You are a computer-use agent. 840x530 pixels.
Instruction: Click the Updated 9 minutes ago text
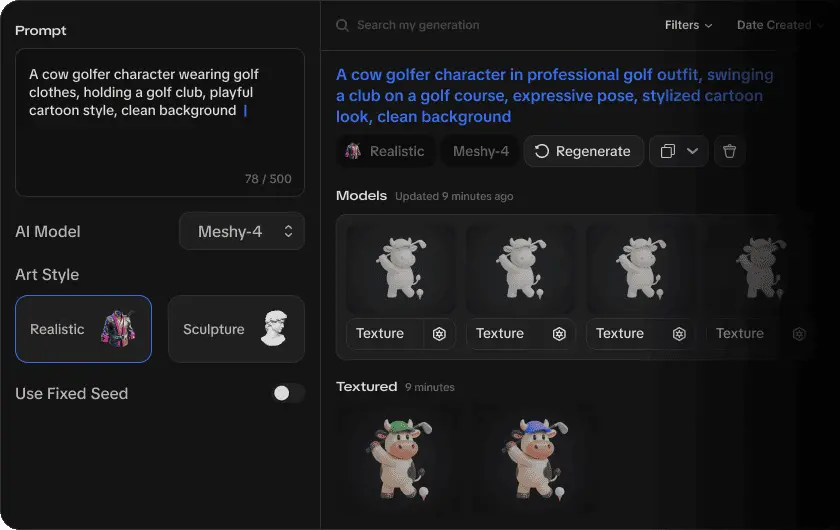(454, 196)
